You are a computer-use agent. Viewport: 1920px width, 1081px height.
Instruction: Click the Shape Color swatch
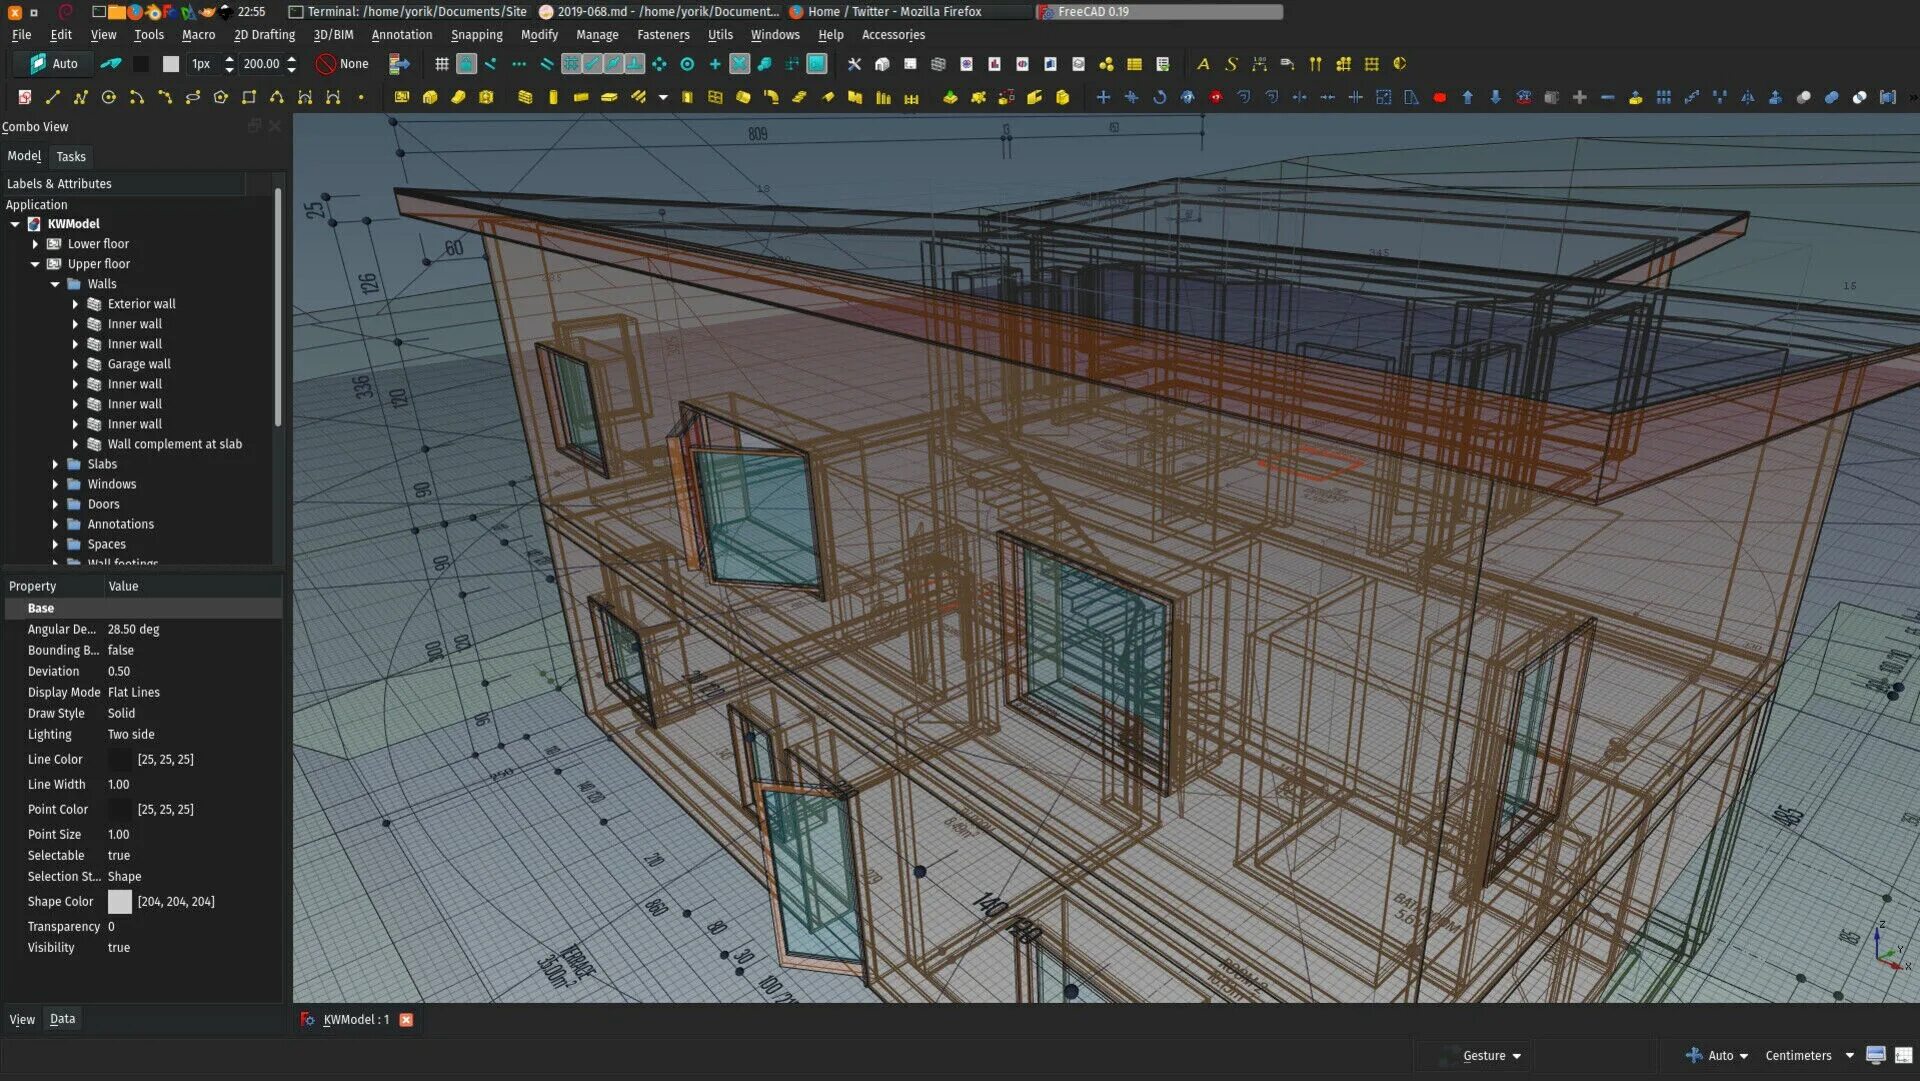[119, 902]
